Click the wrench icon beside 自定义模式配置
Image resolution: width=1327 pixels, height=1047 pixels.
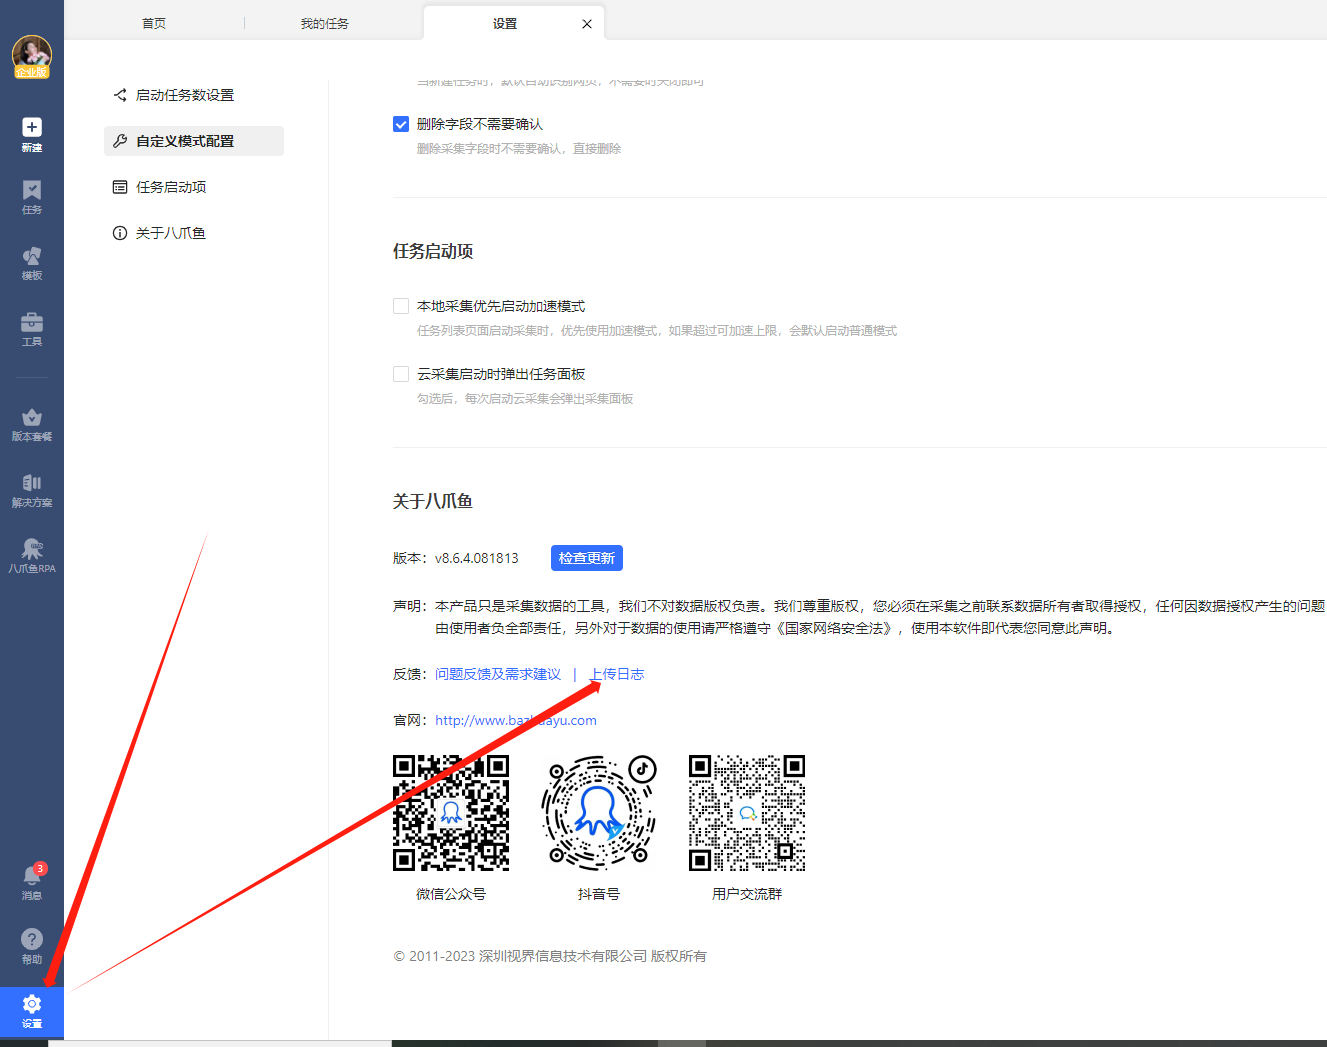[x=120, y=141]
